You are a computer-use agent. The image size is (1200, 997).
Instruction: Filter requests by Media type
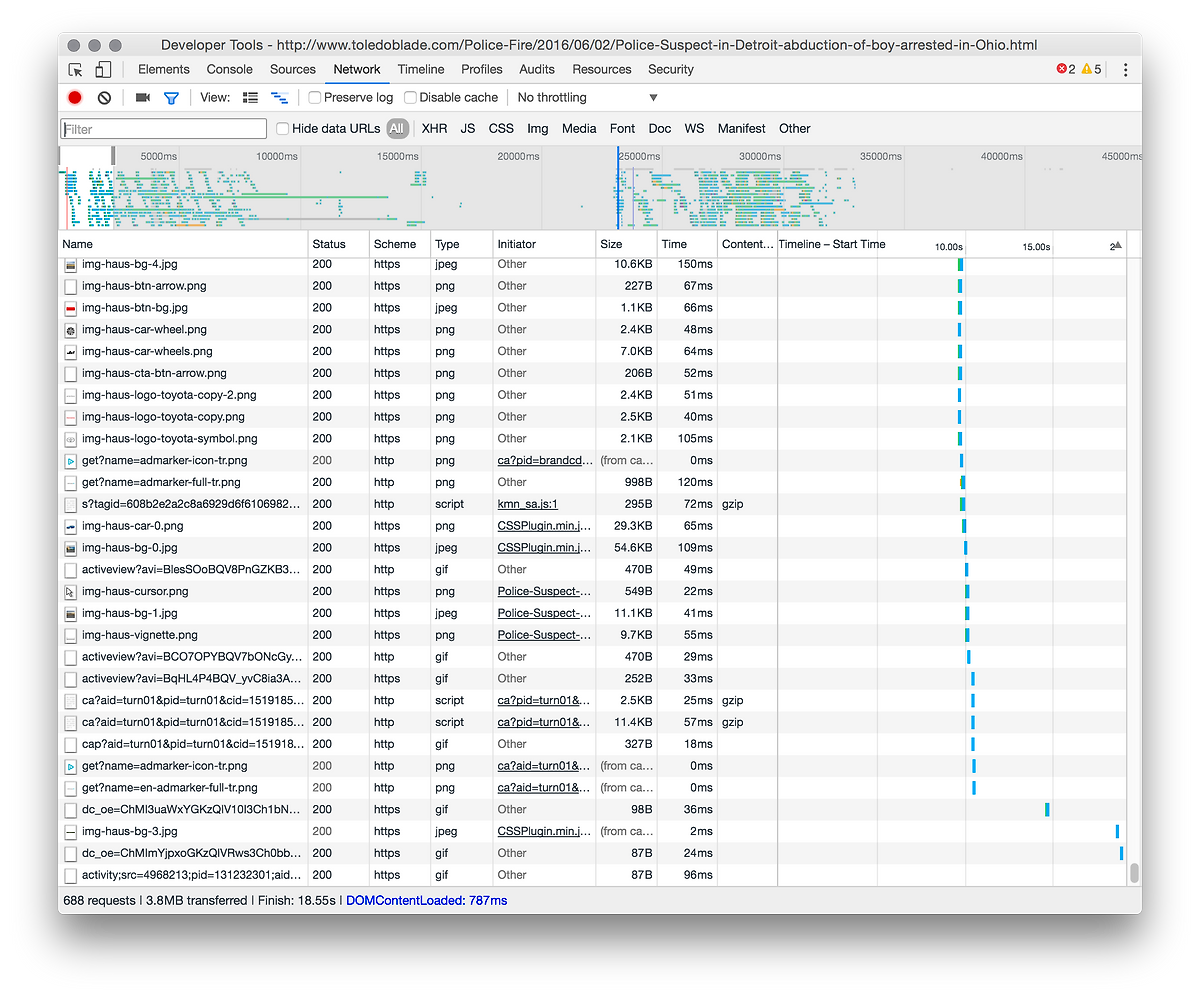[x=579, y=129]
